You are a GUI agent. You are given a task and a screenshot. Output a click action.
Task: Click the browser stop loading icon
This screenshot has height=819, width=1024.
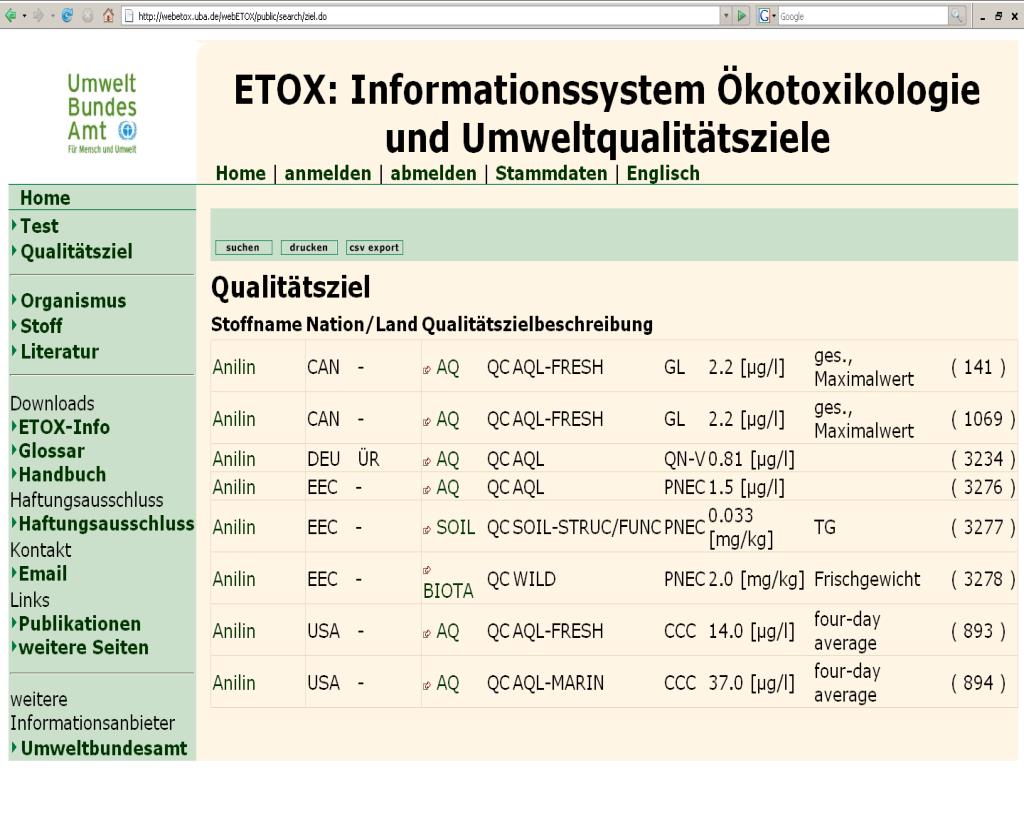88,16
